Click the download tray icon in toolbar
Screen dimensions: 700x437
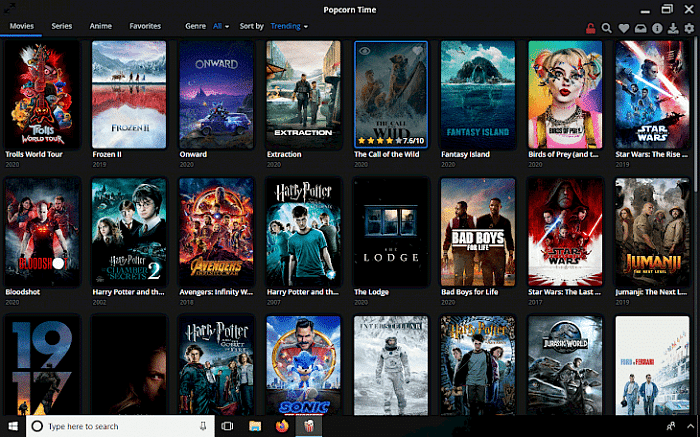pyautogui.click(x=673, y=29)
